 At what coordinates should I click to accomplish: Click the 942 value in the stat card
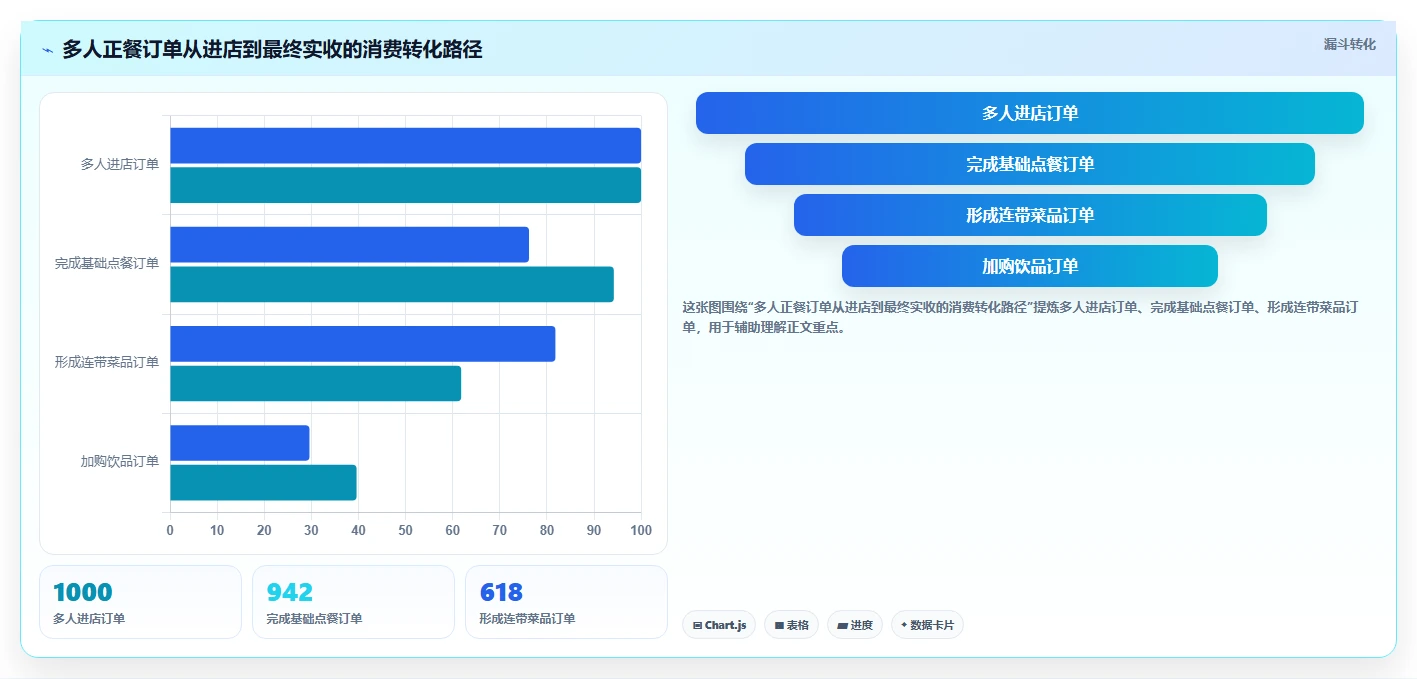pos(290,592)
